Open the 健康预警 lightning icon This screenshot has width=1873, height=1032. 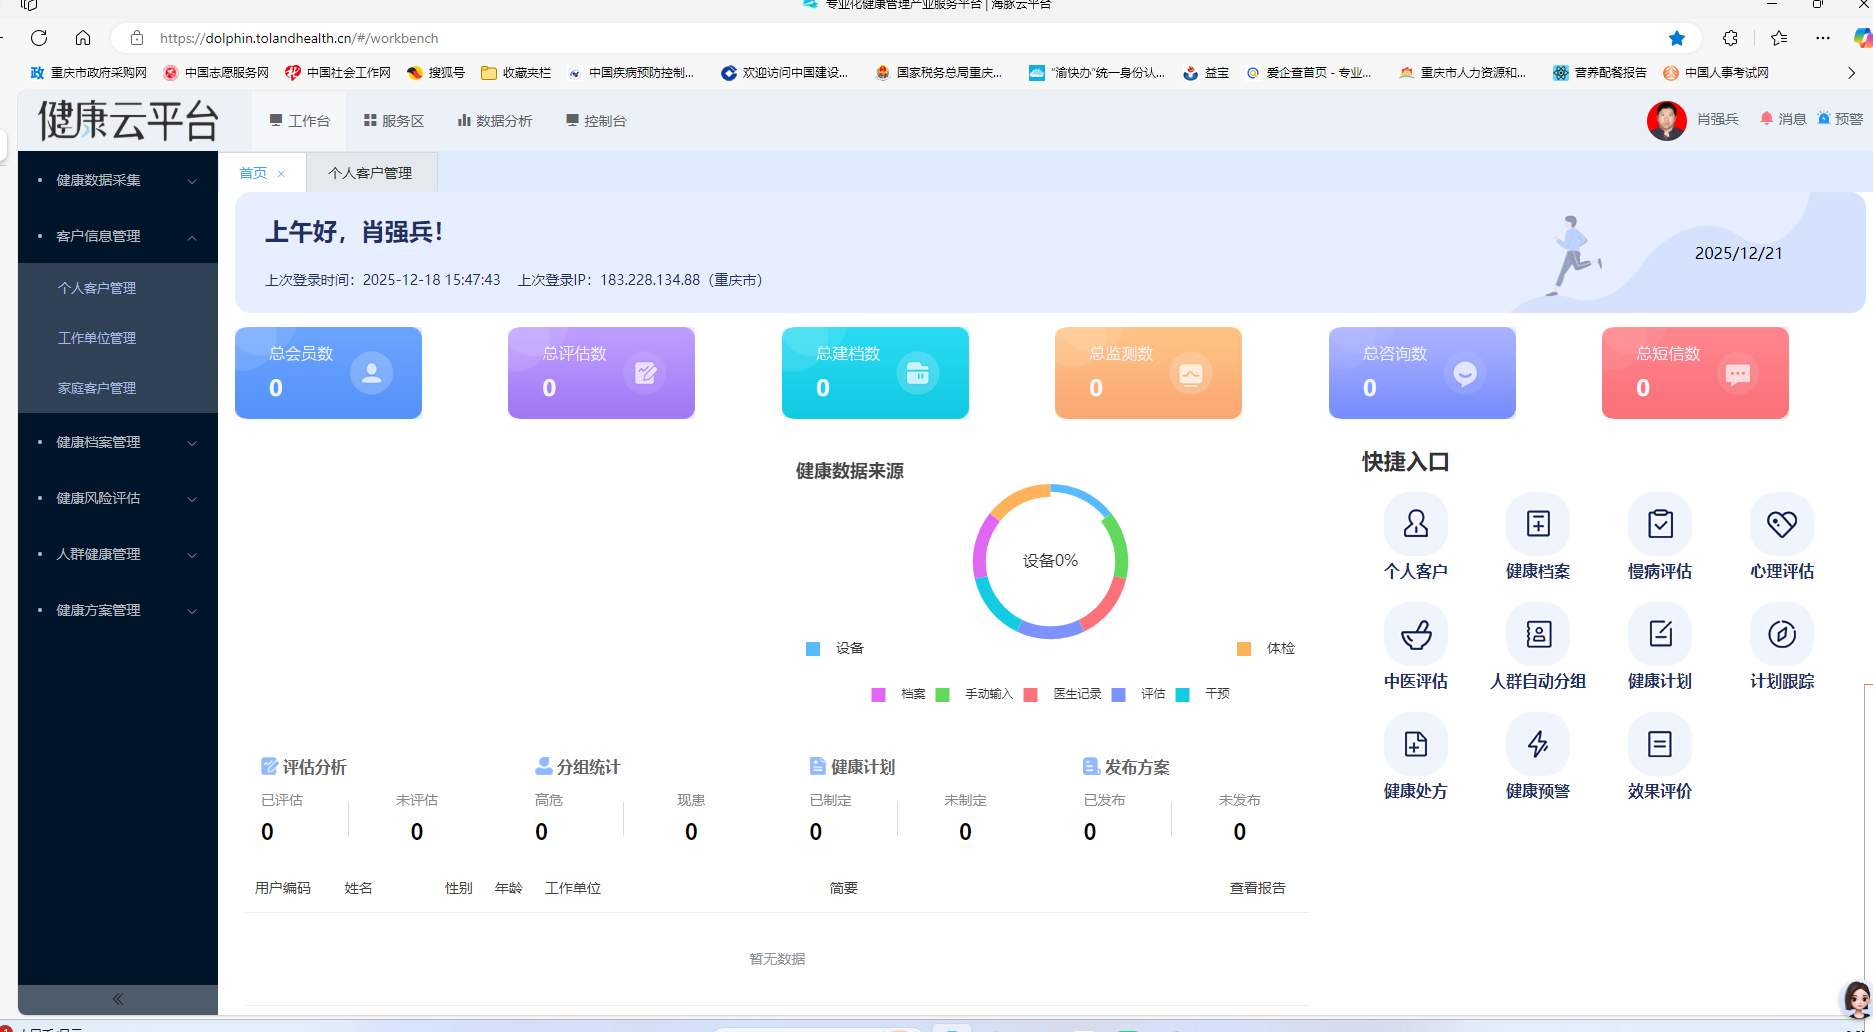1537,744
